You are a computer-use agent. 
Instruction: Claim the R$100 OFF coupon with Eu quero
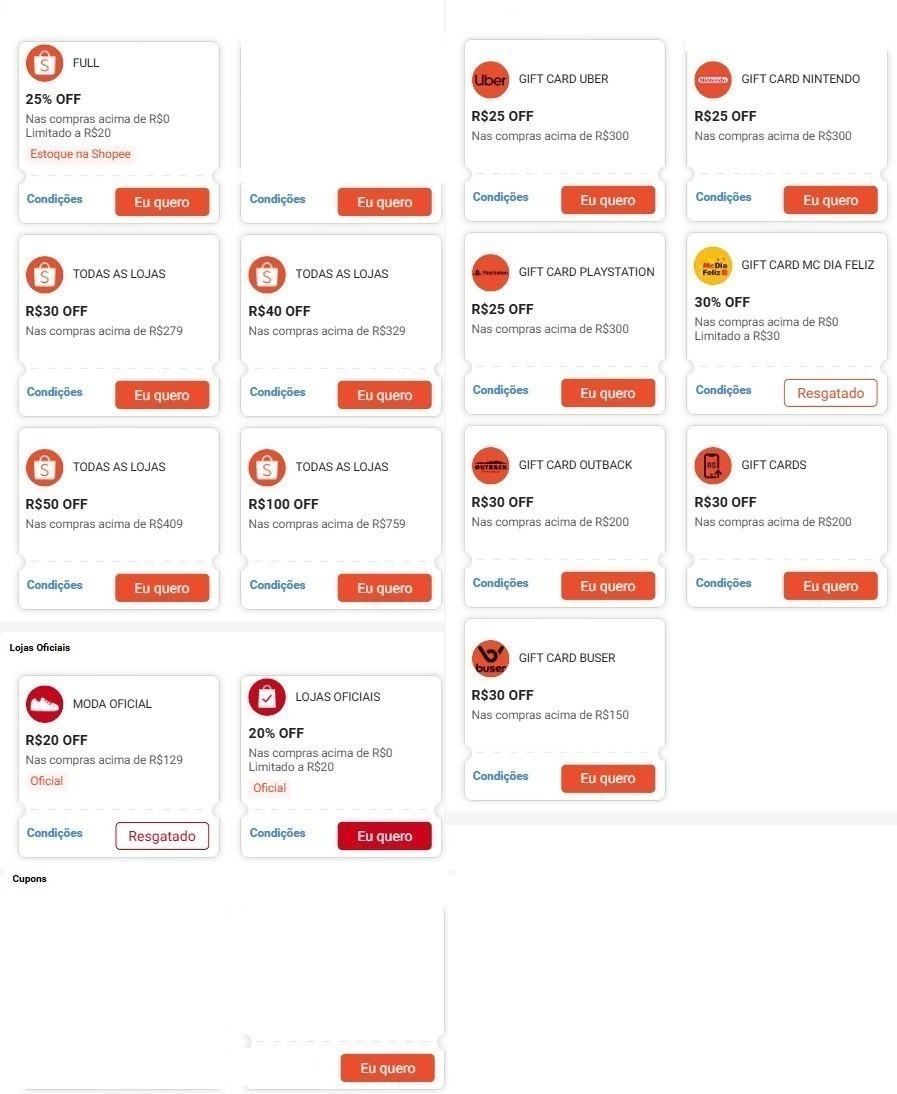(x=384, y=588)
